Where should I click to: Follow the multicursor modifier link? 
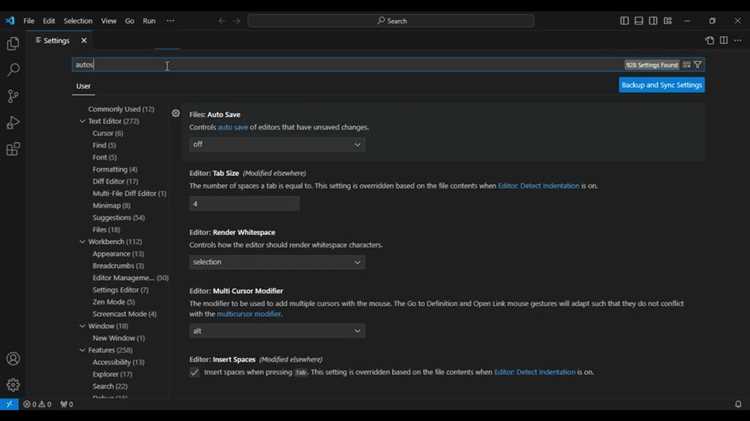[x=249, y=314]
